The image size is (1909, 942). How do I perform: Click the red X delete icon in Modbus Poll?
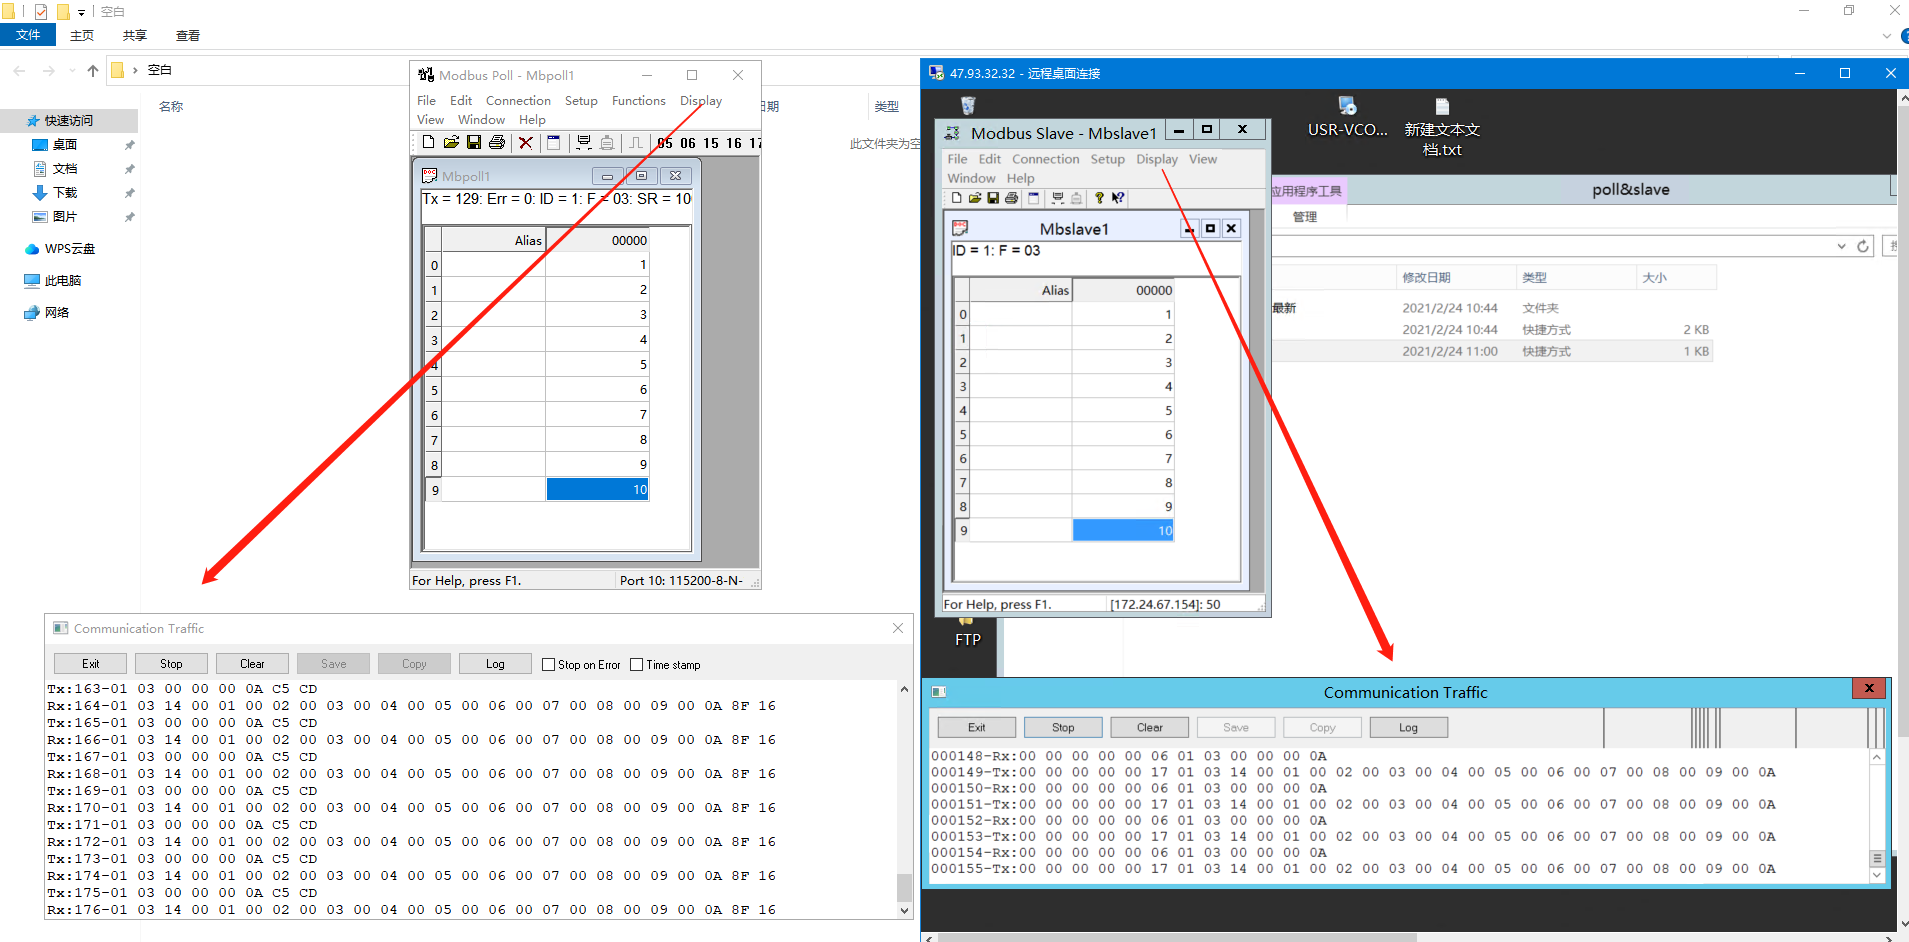tap(526, 143)
